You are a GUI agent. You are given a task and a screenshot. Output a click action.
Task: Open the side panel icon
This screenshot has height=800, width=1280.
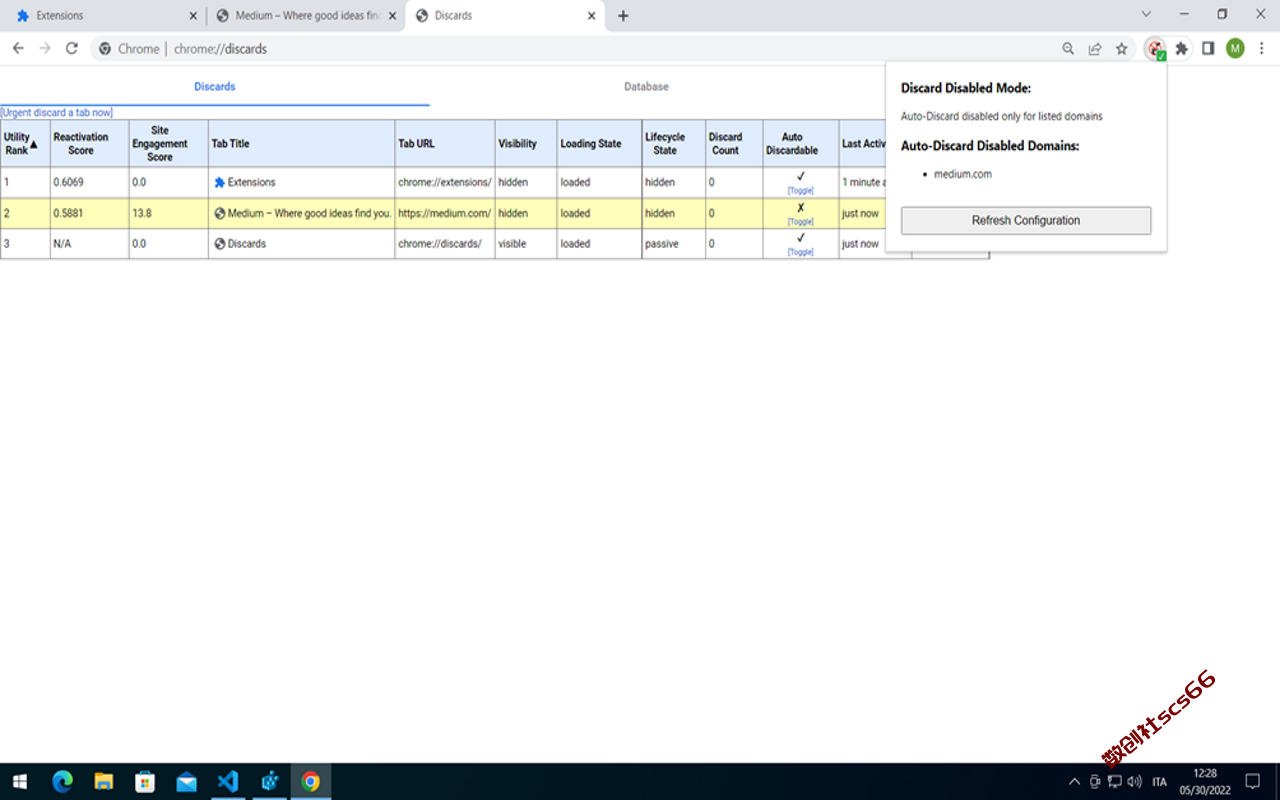[x=1208, y=48]
